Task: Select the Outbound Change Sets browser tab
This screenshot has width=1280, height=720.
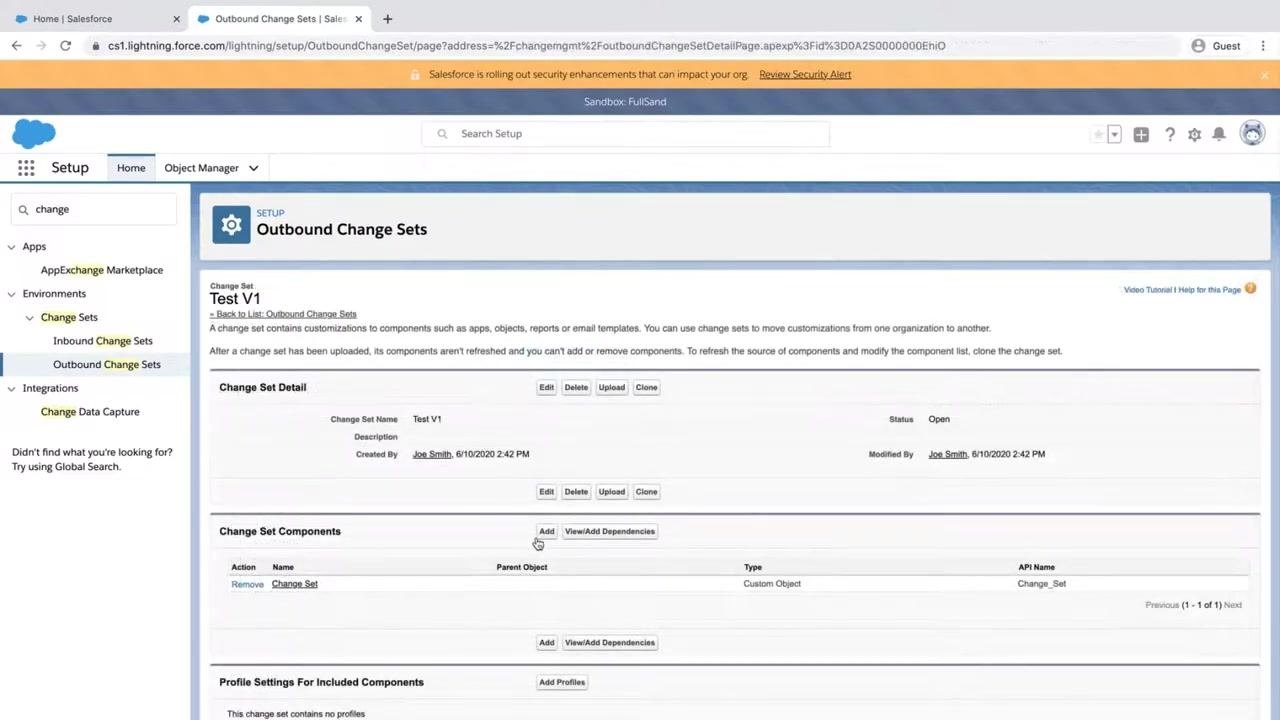Action: pyautogui.click(x=279, y=19)
